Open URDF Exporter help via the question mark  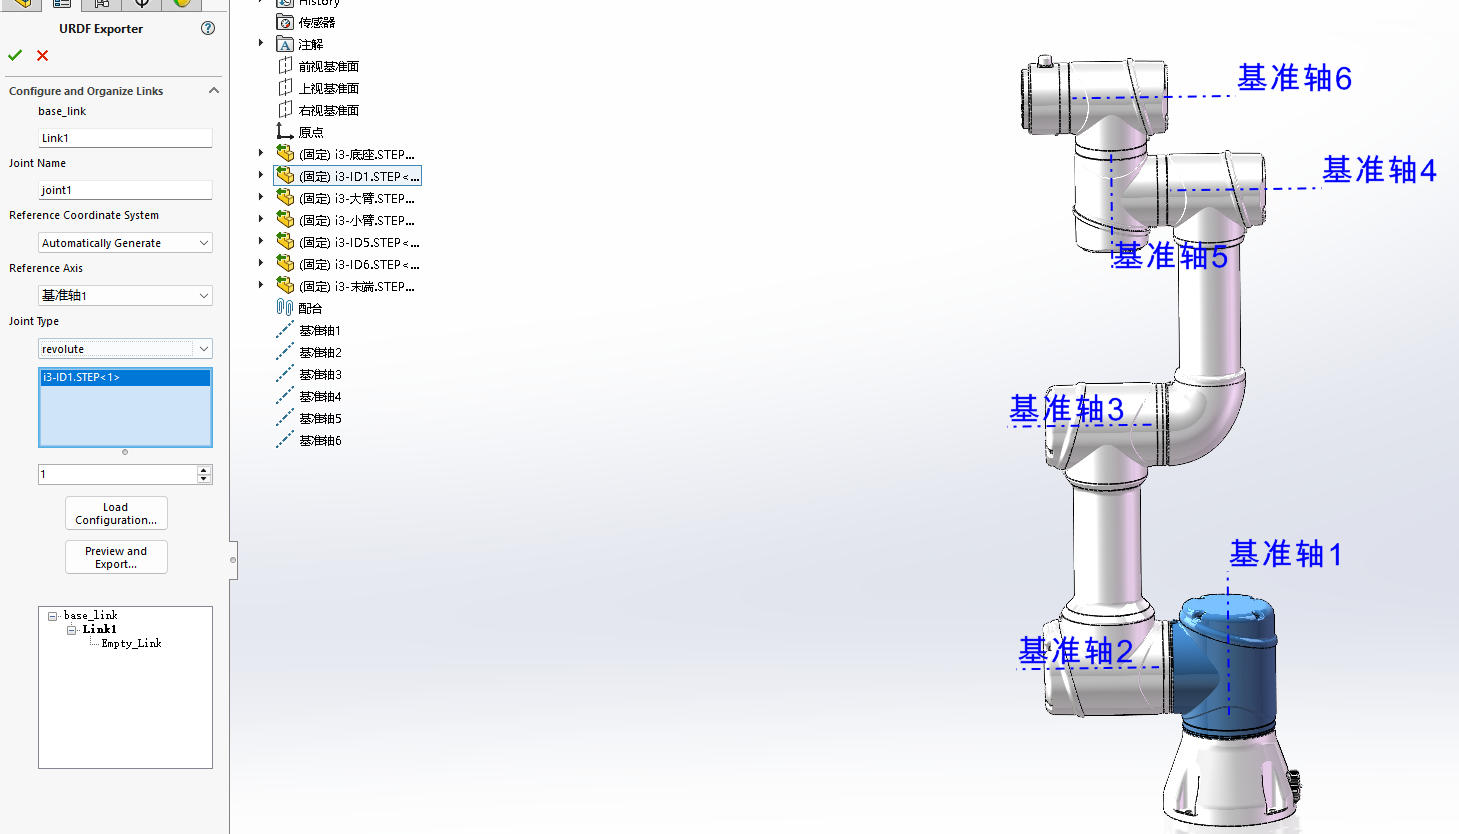207,28
